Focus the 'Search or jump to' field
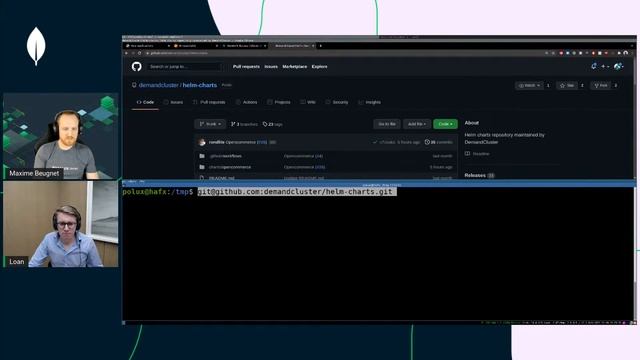This screenshot has width=640, height=360. coord(184,67)
